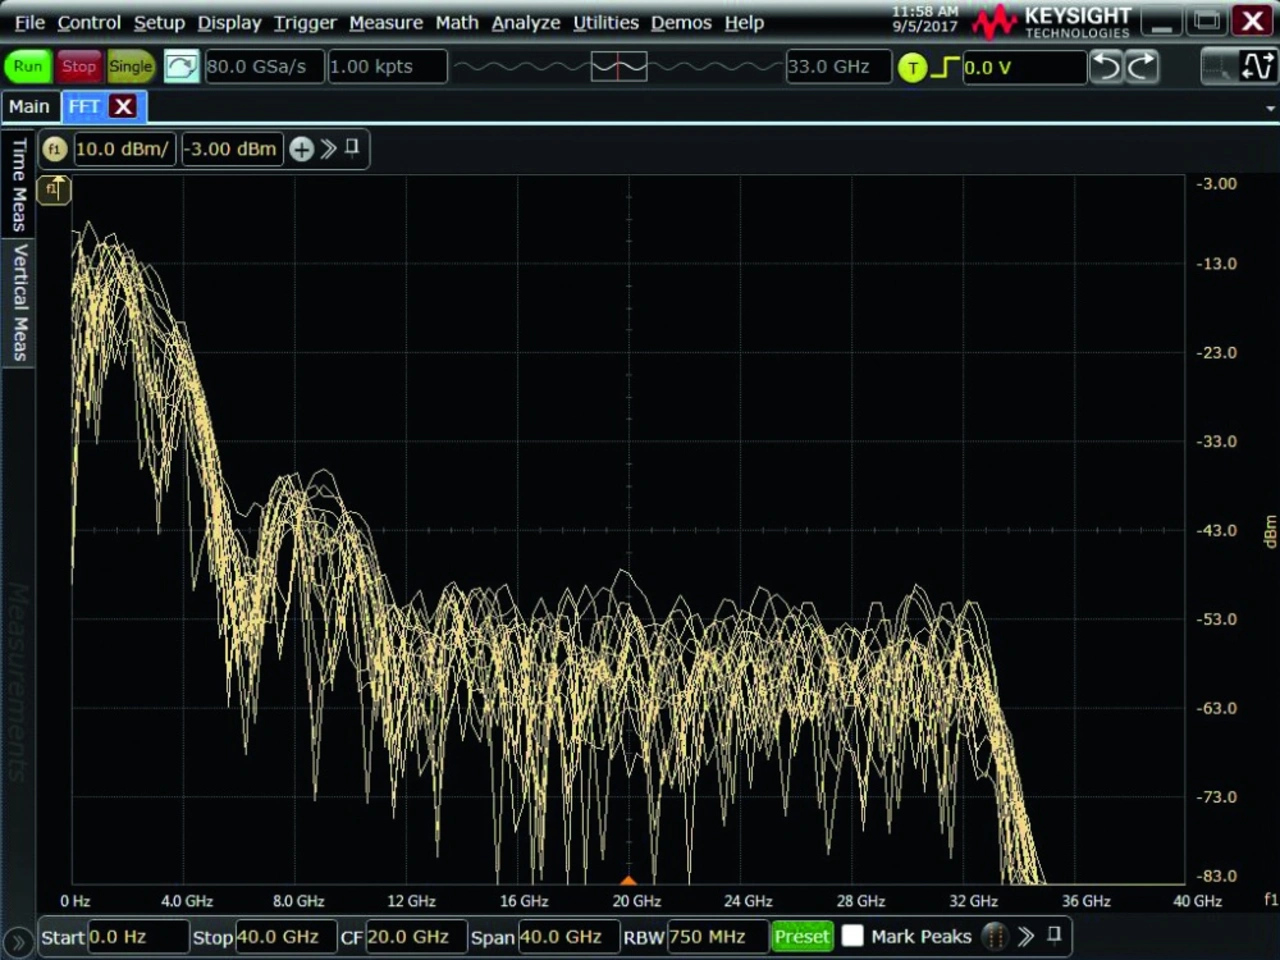
Task: Open the Trigger menu
Action: (x=305, y=22)
